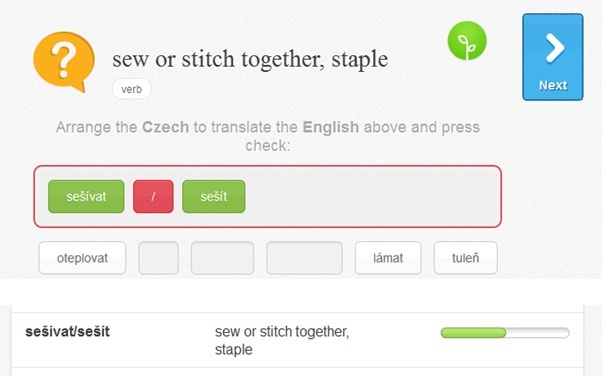Click the heading 'sew or stitch together, staple'
The image size is (608, 384).
pos(250,59)
